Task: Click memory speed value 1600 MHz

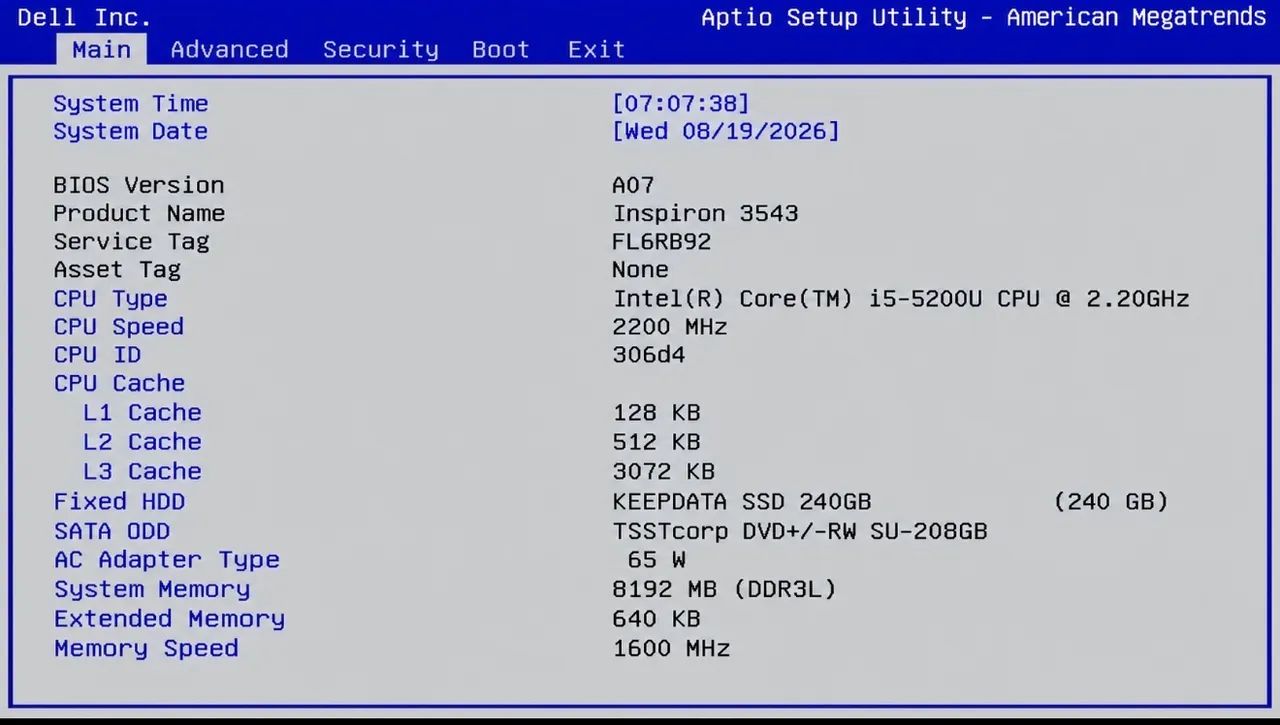Action: tap(671, 648)
